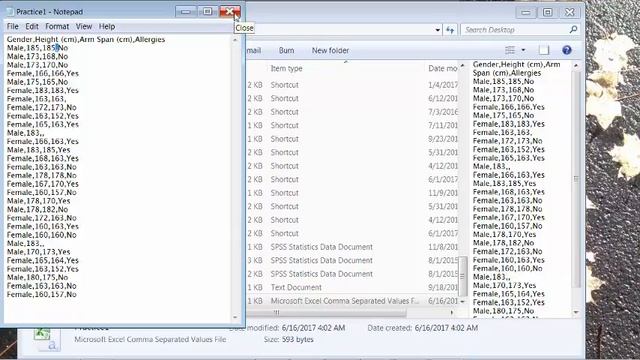The image size is (640, 360).
Task: Select the Shortcut row dated 11/9
Action: tap(352, 193)
